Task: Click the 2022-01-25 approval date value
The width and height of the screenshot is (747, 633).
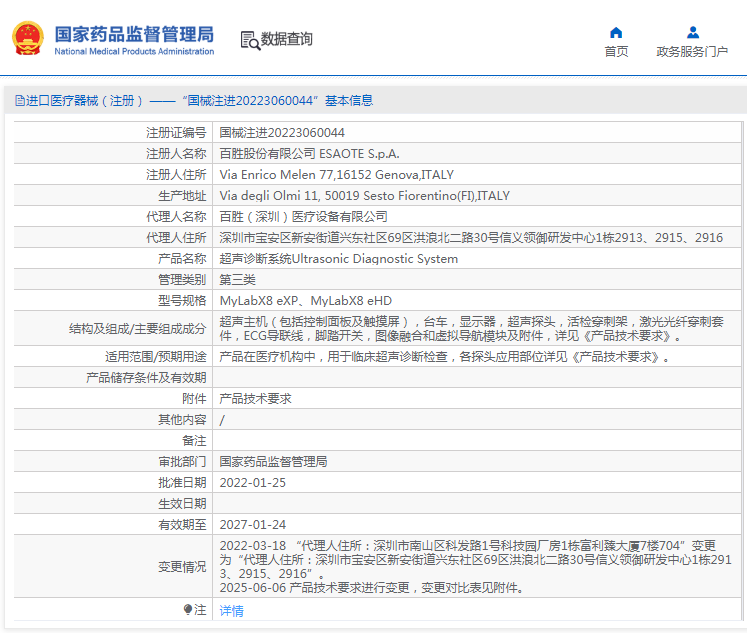Action: 252,482
